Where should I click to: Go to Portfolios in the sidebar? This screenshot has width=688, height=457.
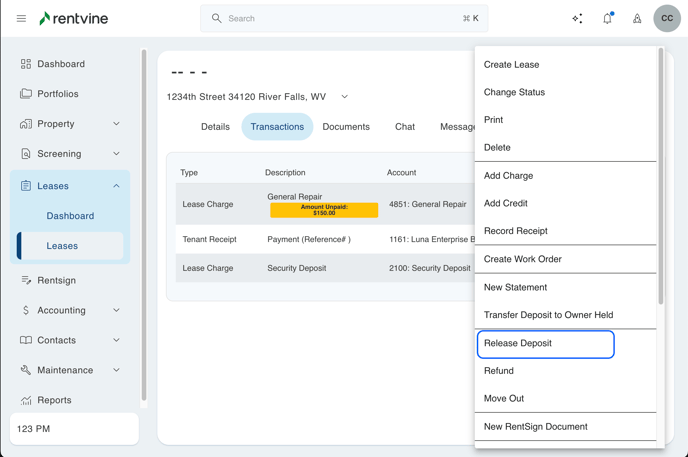[x=57, y=94]
